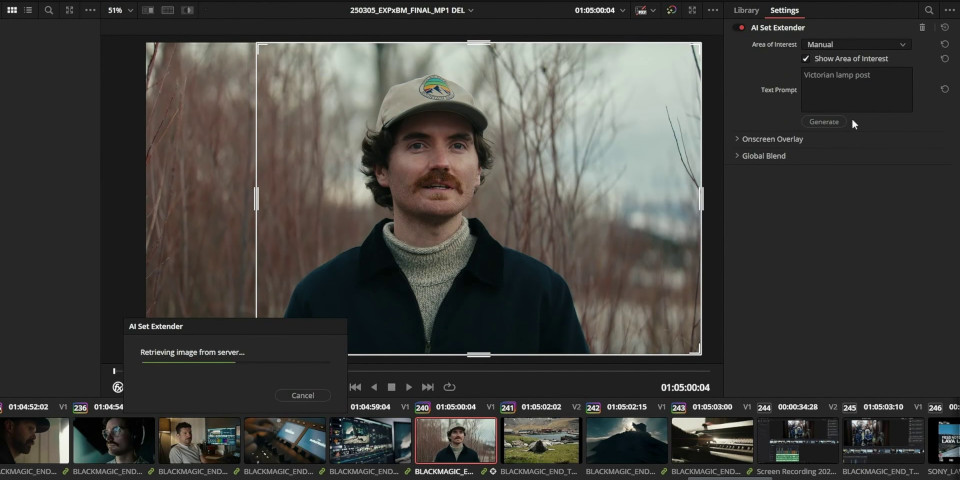This screenshot has height=480, width=960.
Task: Click the play reverse button
Action: tap(373, 387)
